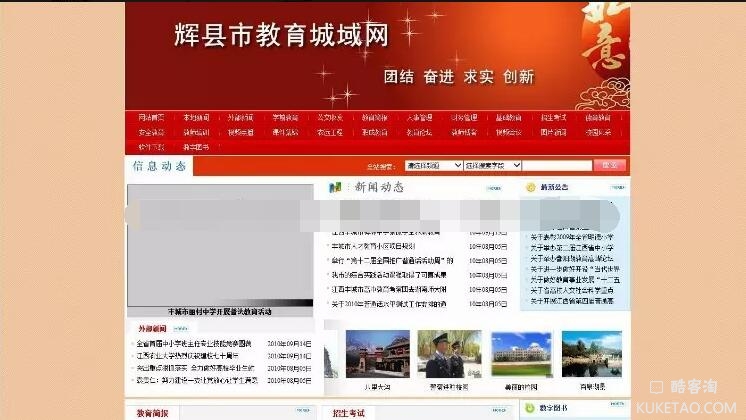This screenshot has height=420, width=746.
Task: Open thumbnail of temple building photo
Action: pos(377,353)
